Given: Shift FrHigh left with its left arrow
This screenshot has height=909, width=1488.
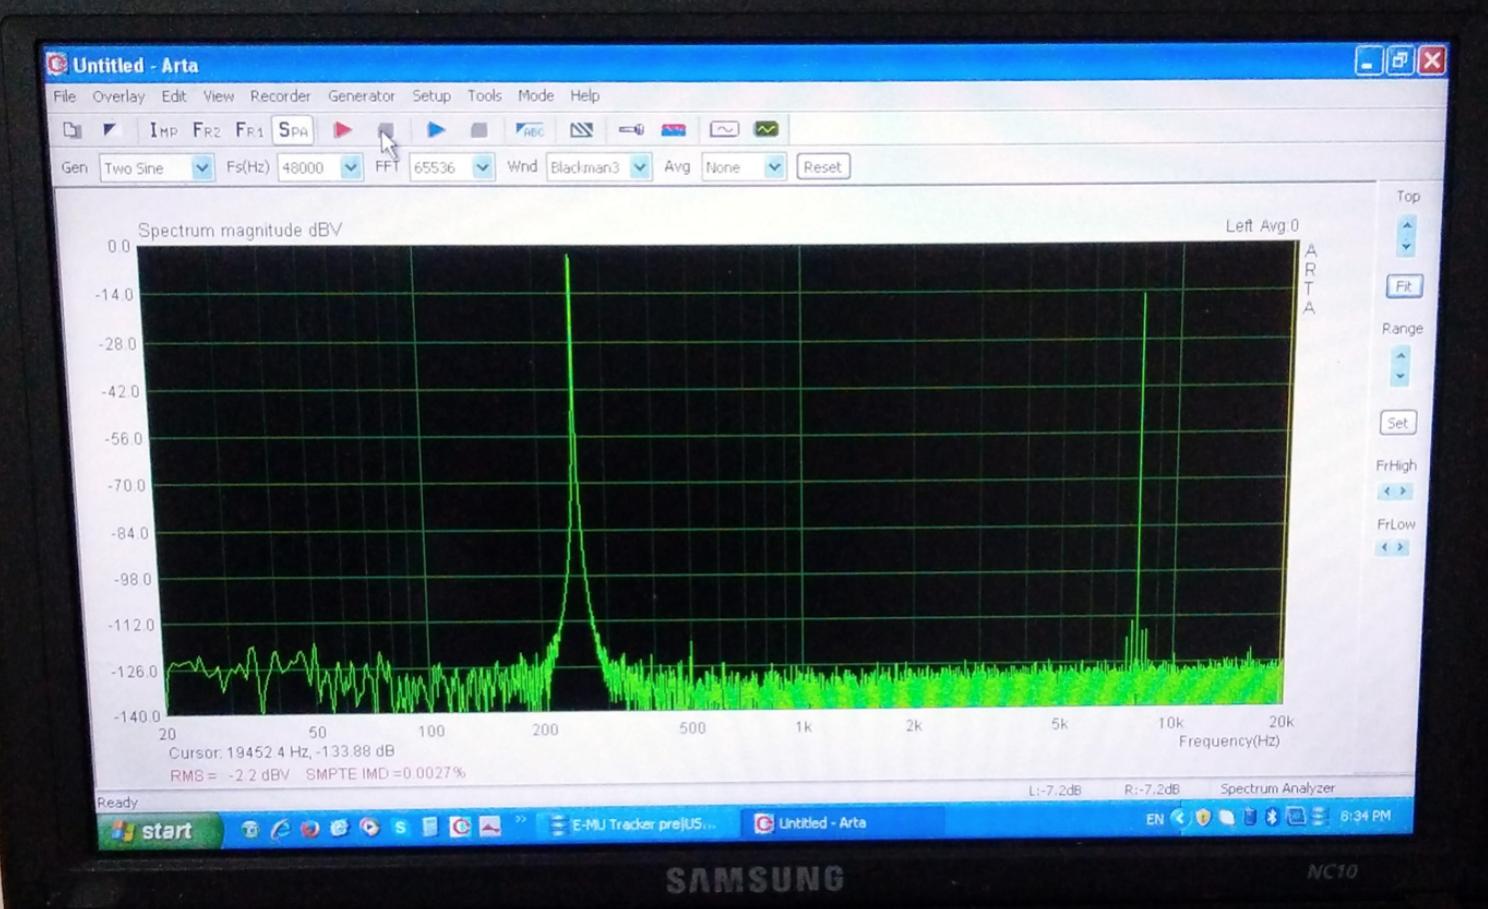Looking at the screenshot, I should click(x=1386, y=491).
